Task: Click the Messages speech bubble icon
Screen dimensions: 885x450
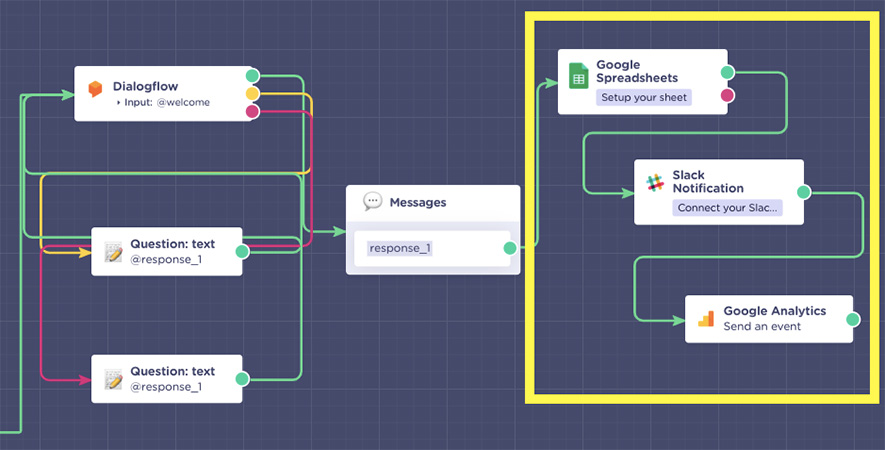Action: [373, 201]
